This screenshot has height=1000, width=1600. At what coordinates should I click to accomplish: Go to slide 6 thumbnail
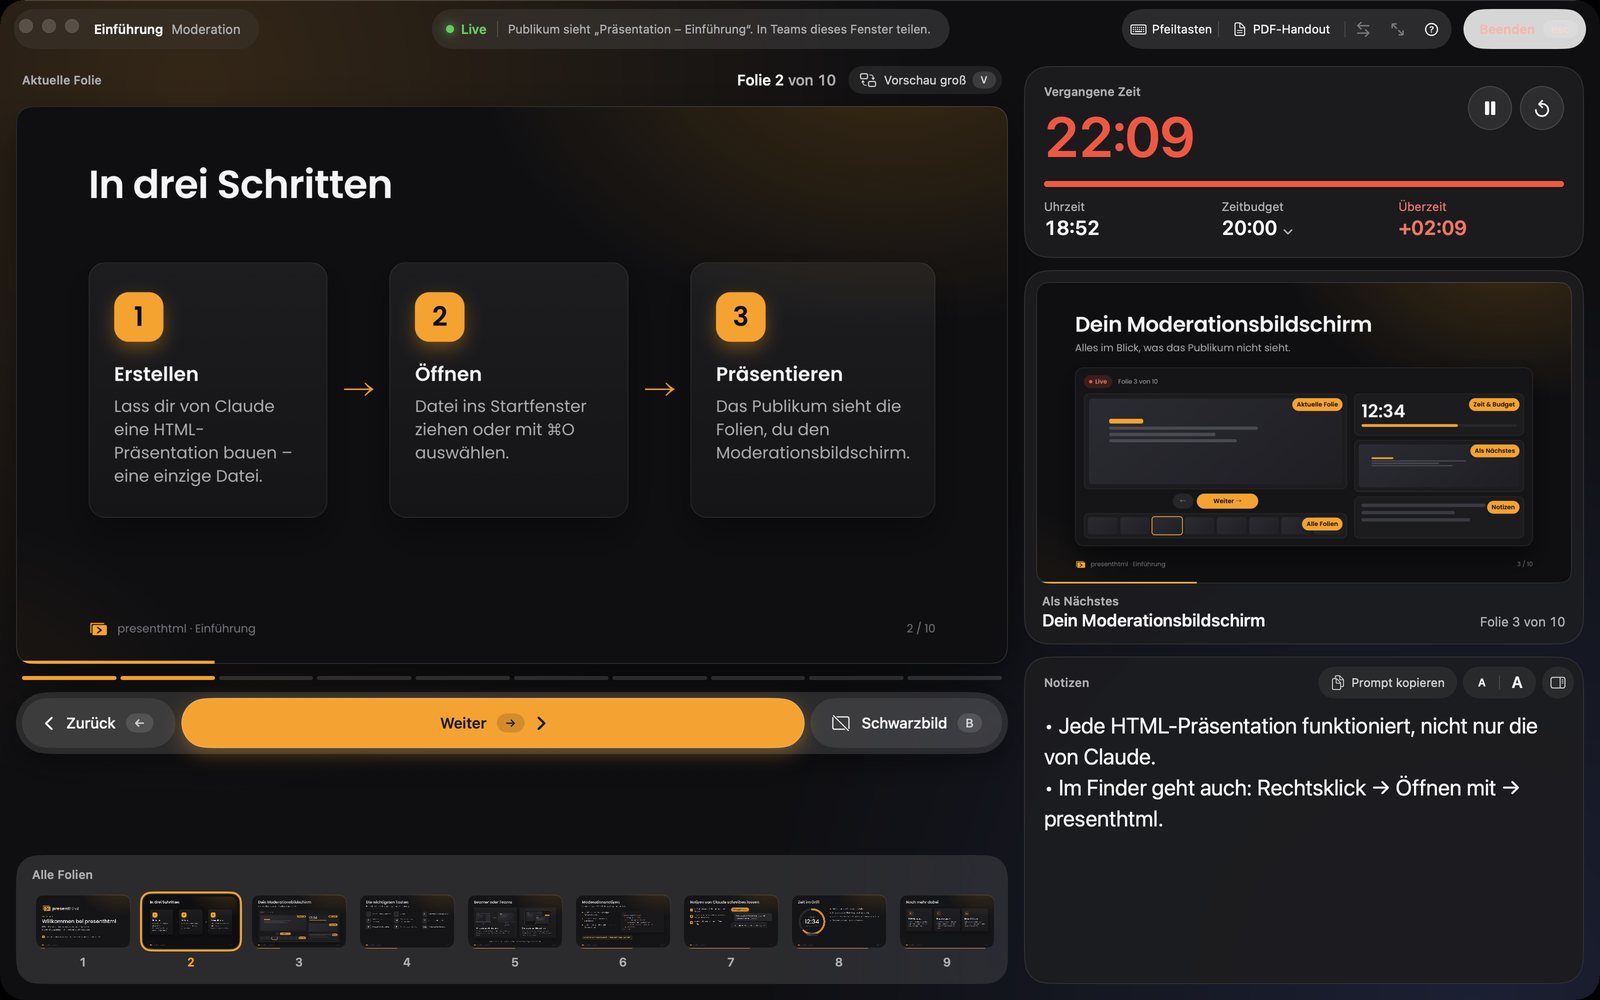[x=623, y=921]
